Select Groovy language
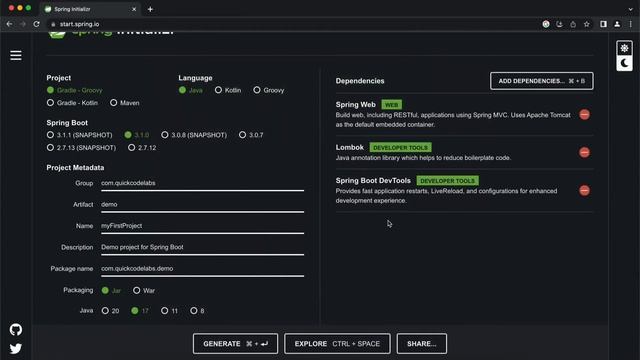The height and width of the screenshot is (360, 640). coord(269,90)
